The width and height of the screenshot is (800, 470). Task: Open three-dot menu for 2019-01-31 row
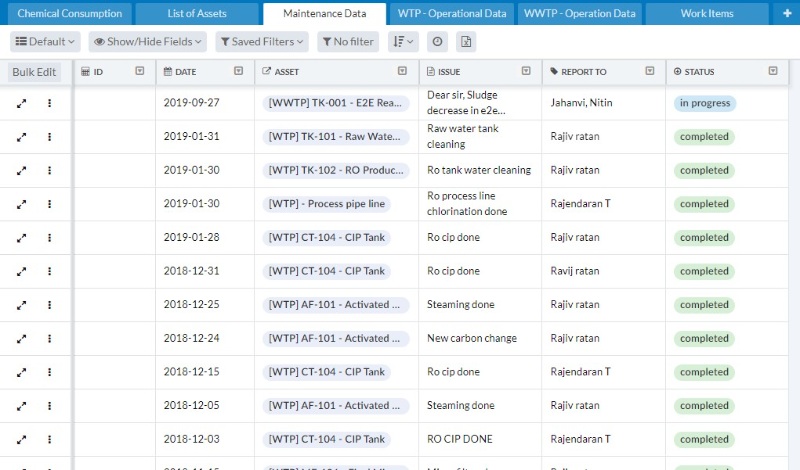49,137
